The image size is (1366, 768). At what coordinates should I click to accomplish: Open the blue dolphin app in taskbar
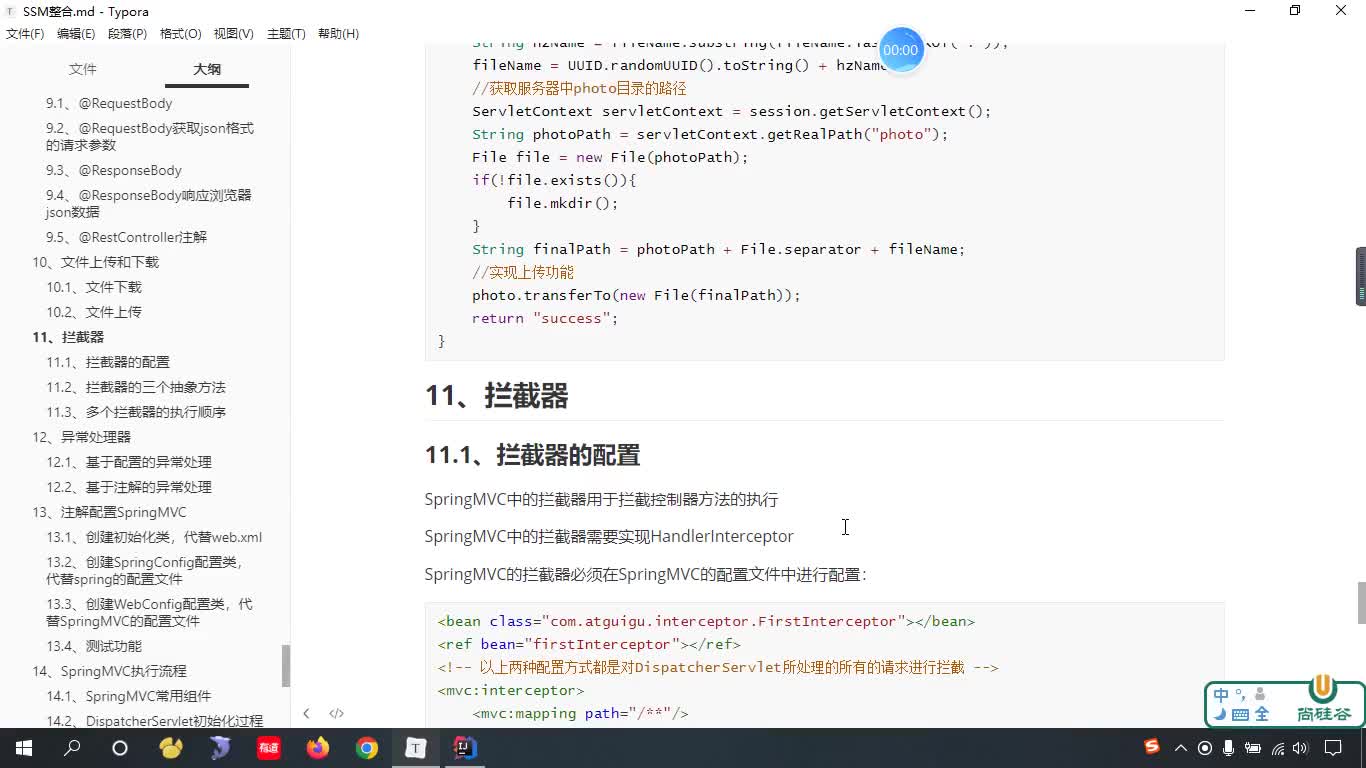220,748
